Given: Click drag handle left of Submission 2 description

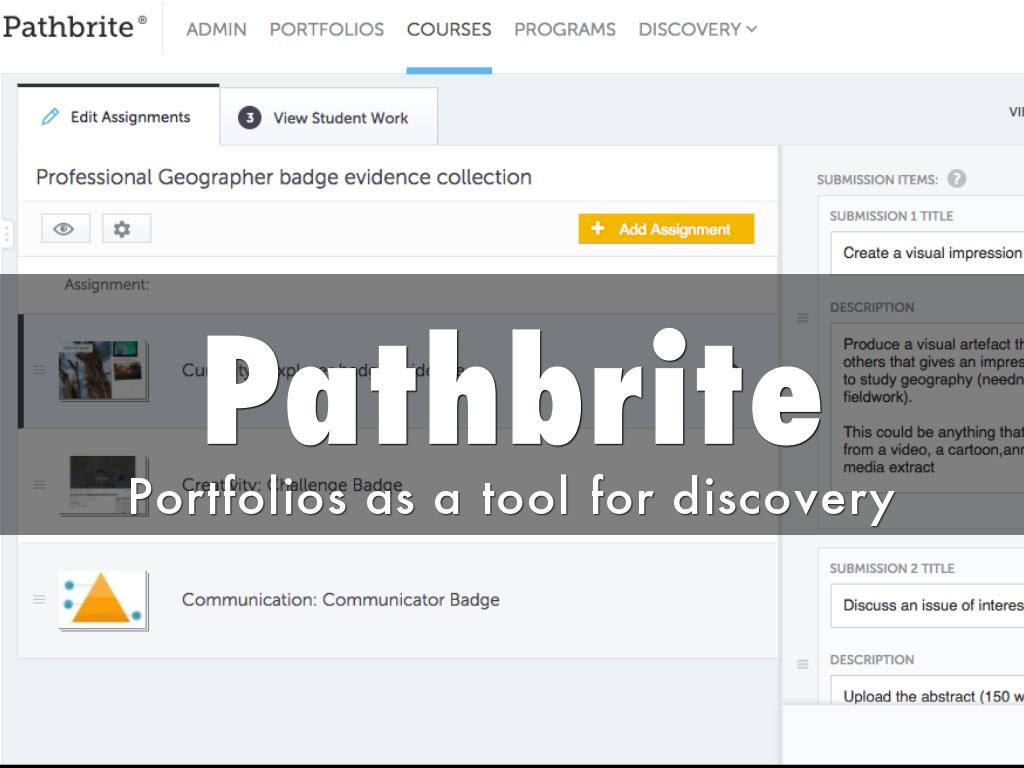Looking at the screenshot, I should pyautogui.click(x=802, y=664).
